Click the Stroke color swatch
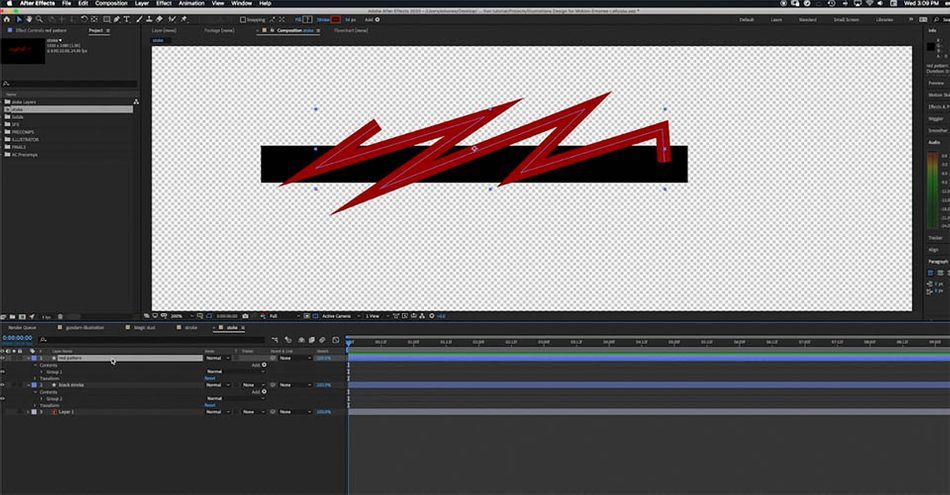The image size is (950, 495). point(336,19)
